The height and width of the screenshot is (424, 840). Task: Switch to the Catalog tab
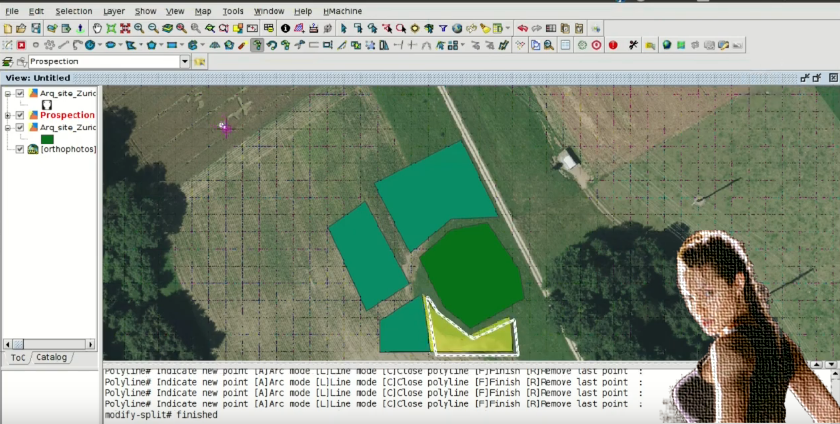point(51,357)
